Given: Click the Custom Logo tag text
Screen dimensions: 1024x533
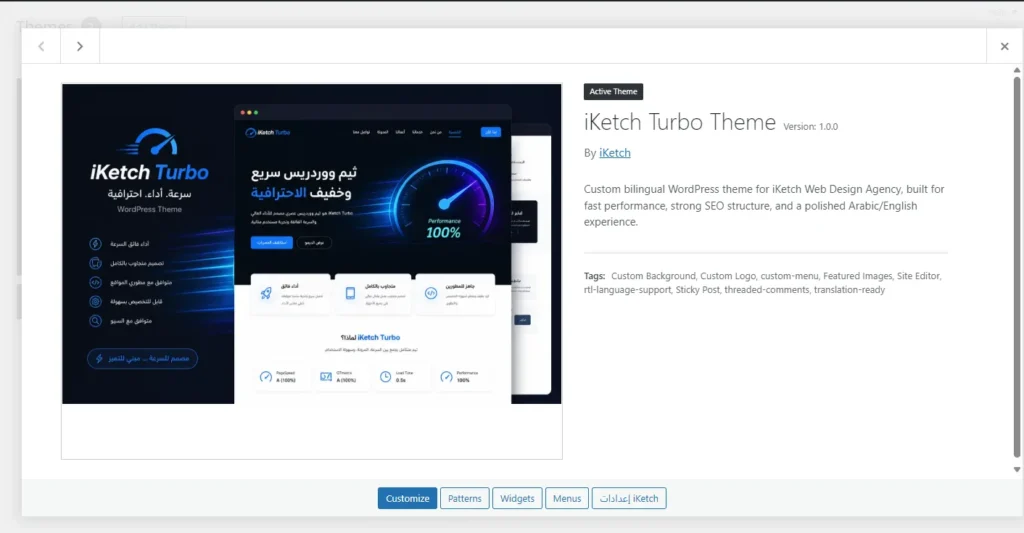Looking at the screenshot, I should coord(728,276).
